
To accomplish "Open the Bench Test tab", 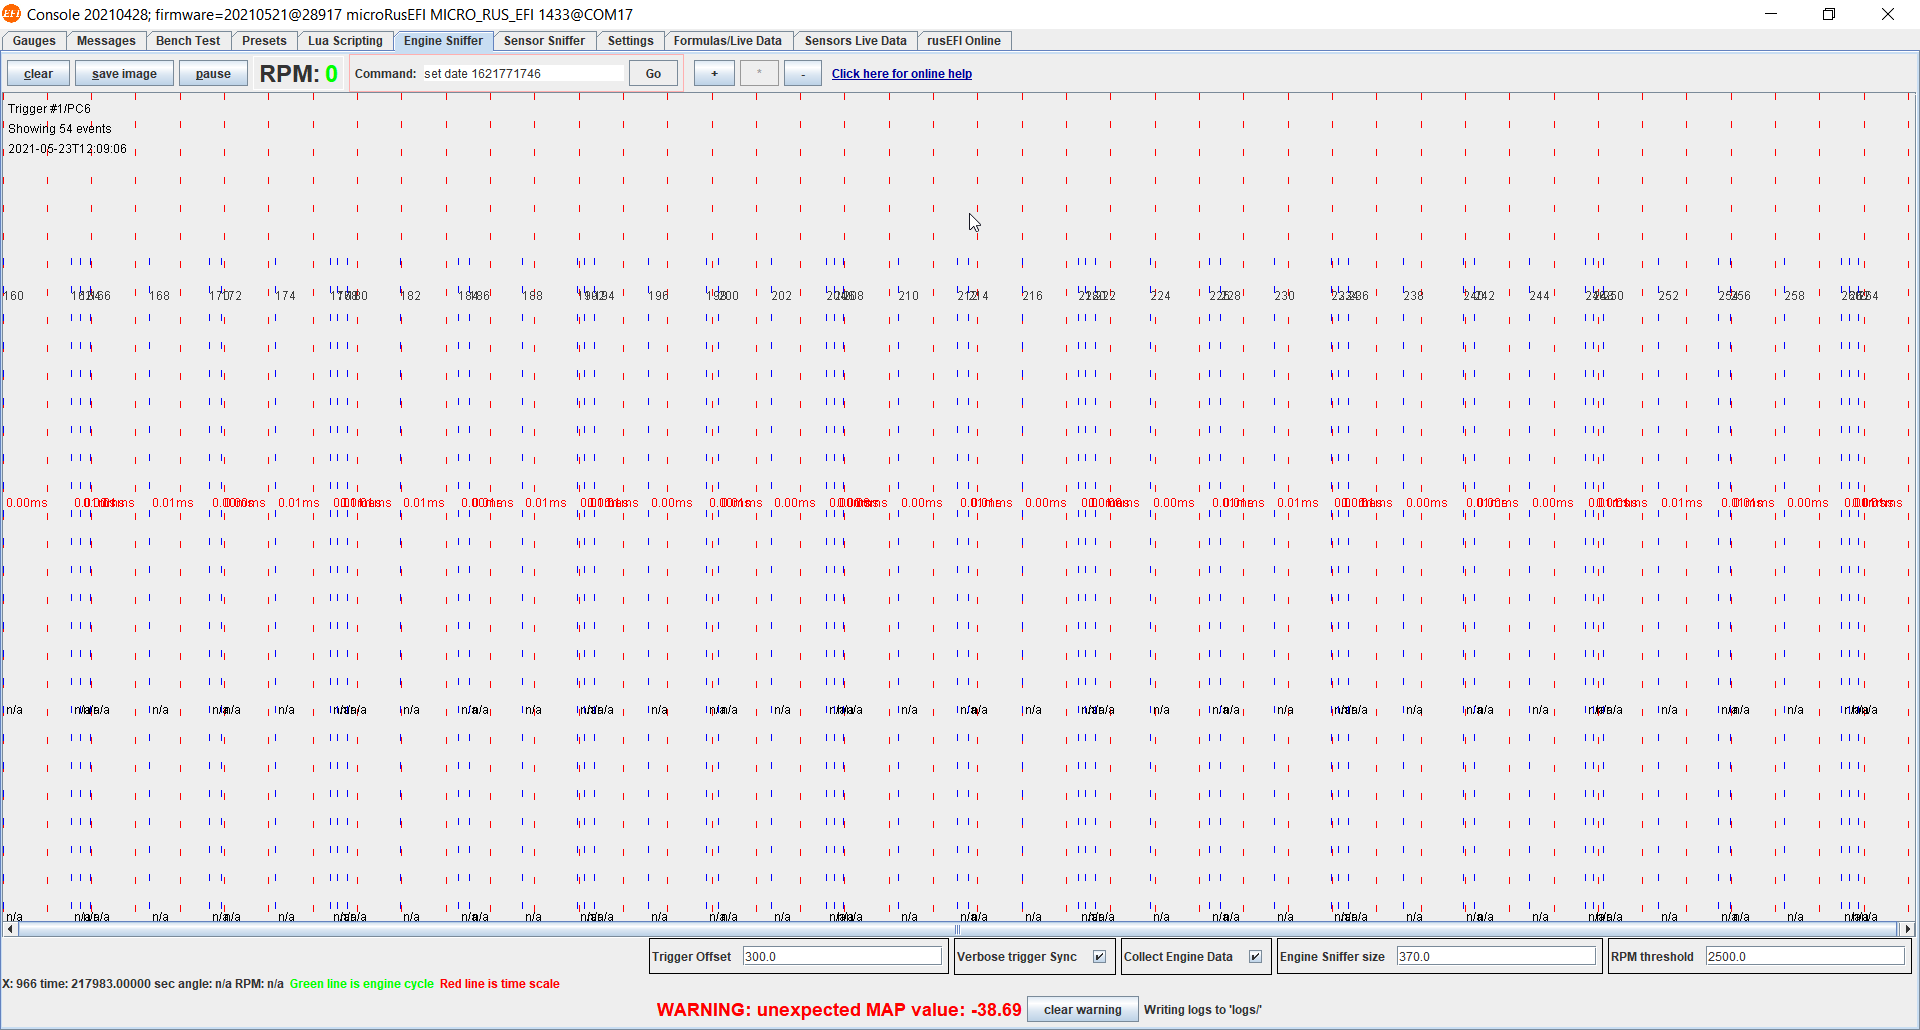I will tap(188, 41).
